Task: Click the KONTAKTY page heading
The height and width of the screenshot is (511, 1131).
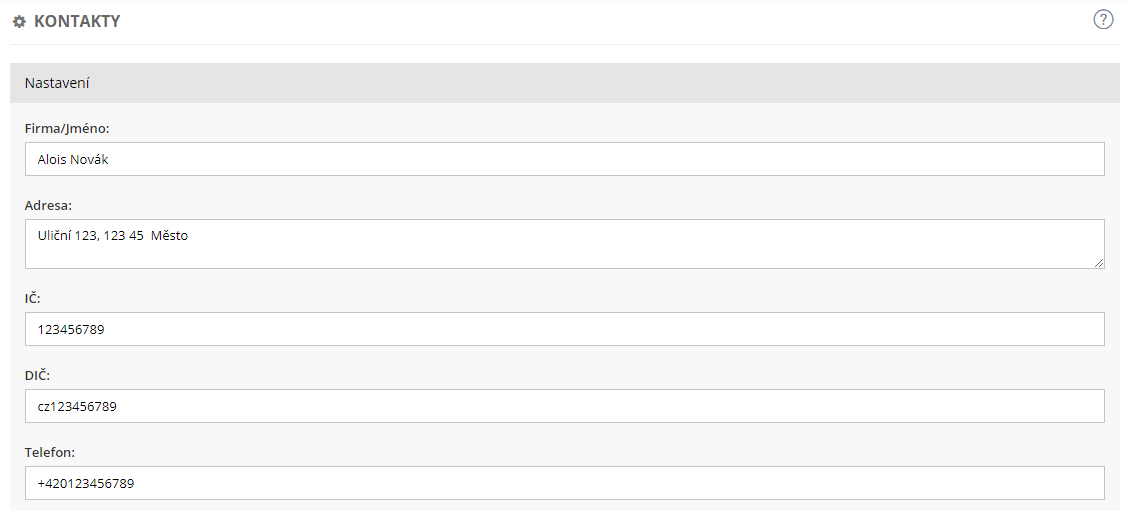Action: tap(77, 21)
